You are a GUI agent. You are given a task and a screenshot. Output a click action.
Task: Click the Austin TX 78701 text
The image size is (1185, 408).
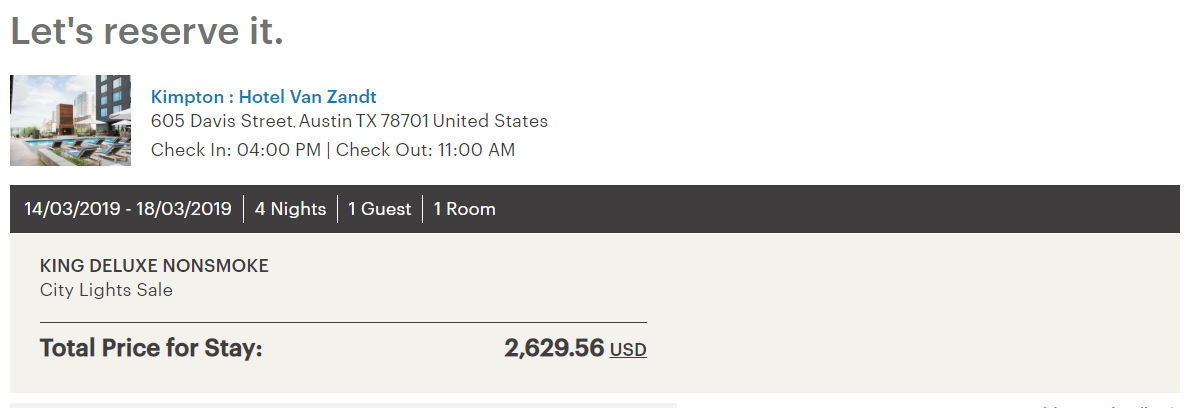tap(364, 121)
